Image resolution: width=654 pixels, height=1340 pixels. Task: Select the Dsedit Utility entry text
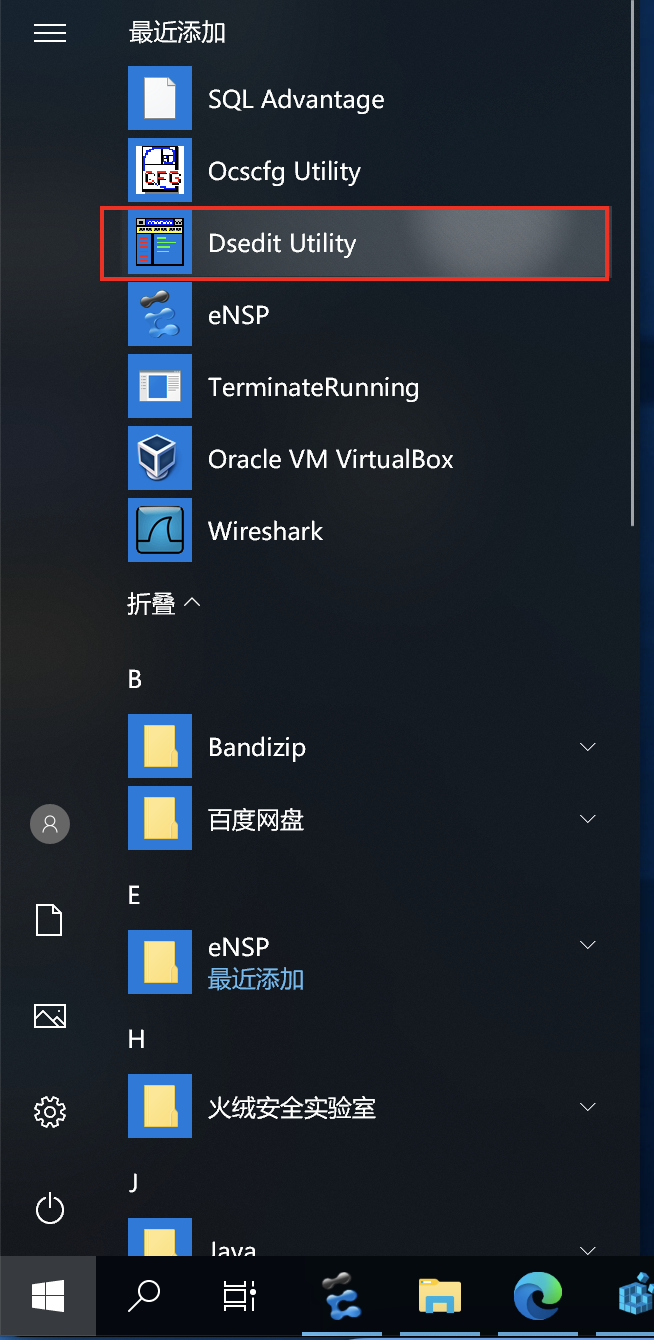tap(282, 244)
